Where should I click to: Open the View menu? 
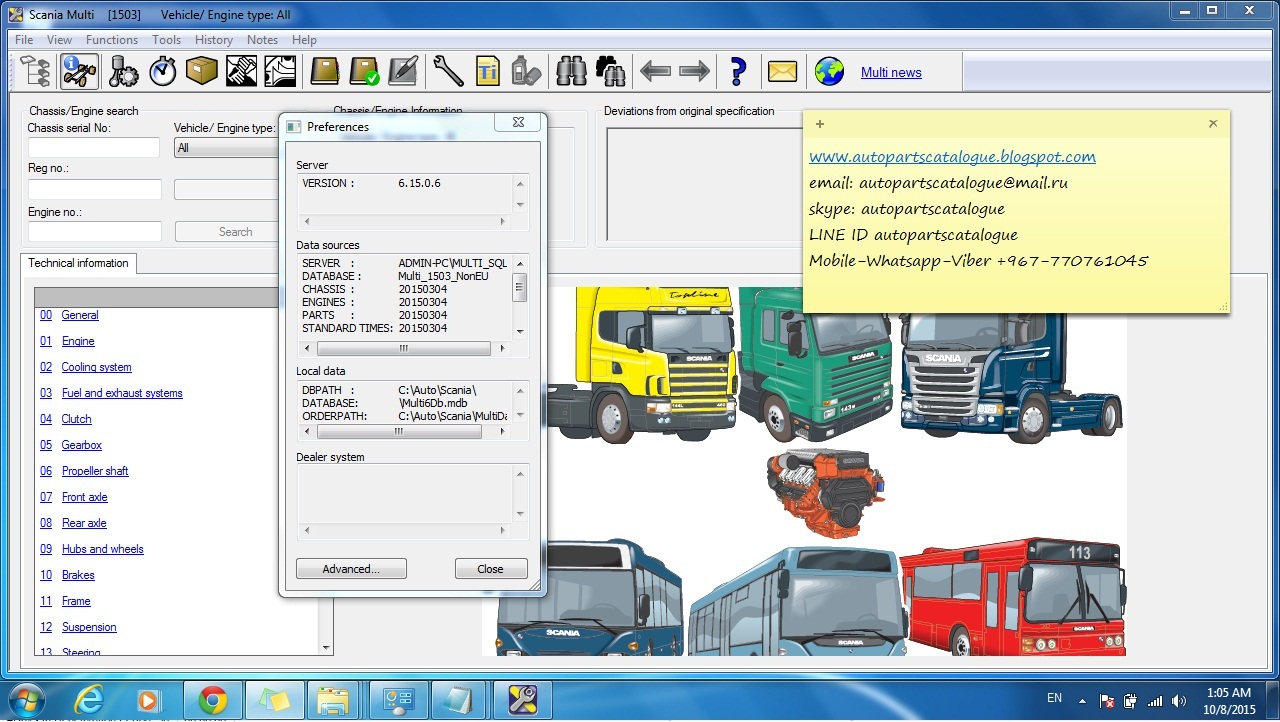[x=59, y=40]
